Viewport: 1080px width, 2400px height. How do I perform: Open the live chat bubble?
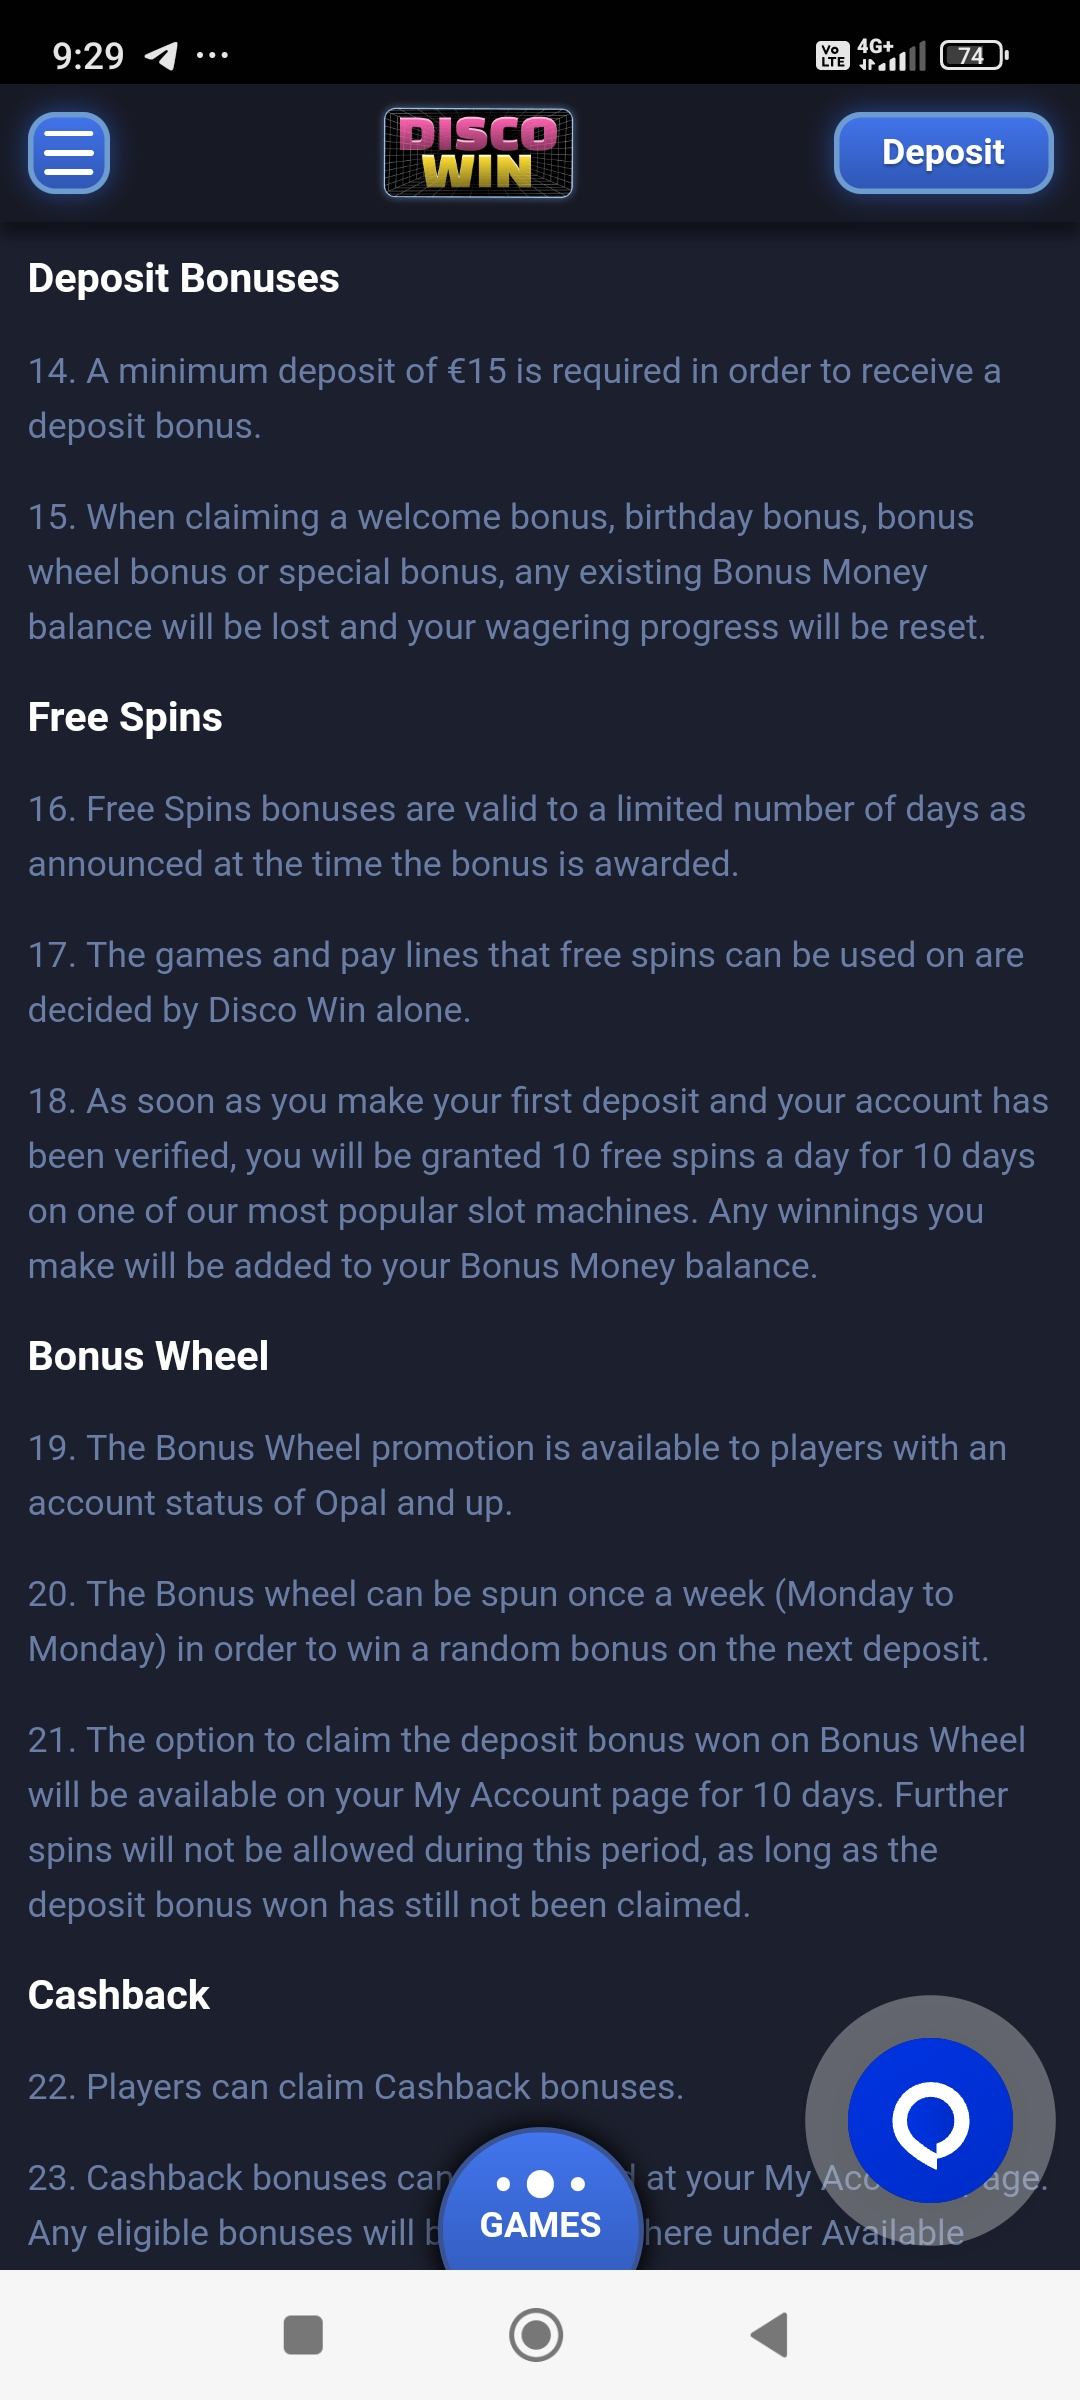[x=930, y=2119]
